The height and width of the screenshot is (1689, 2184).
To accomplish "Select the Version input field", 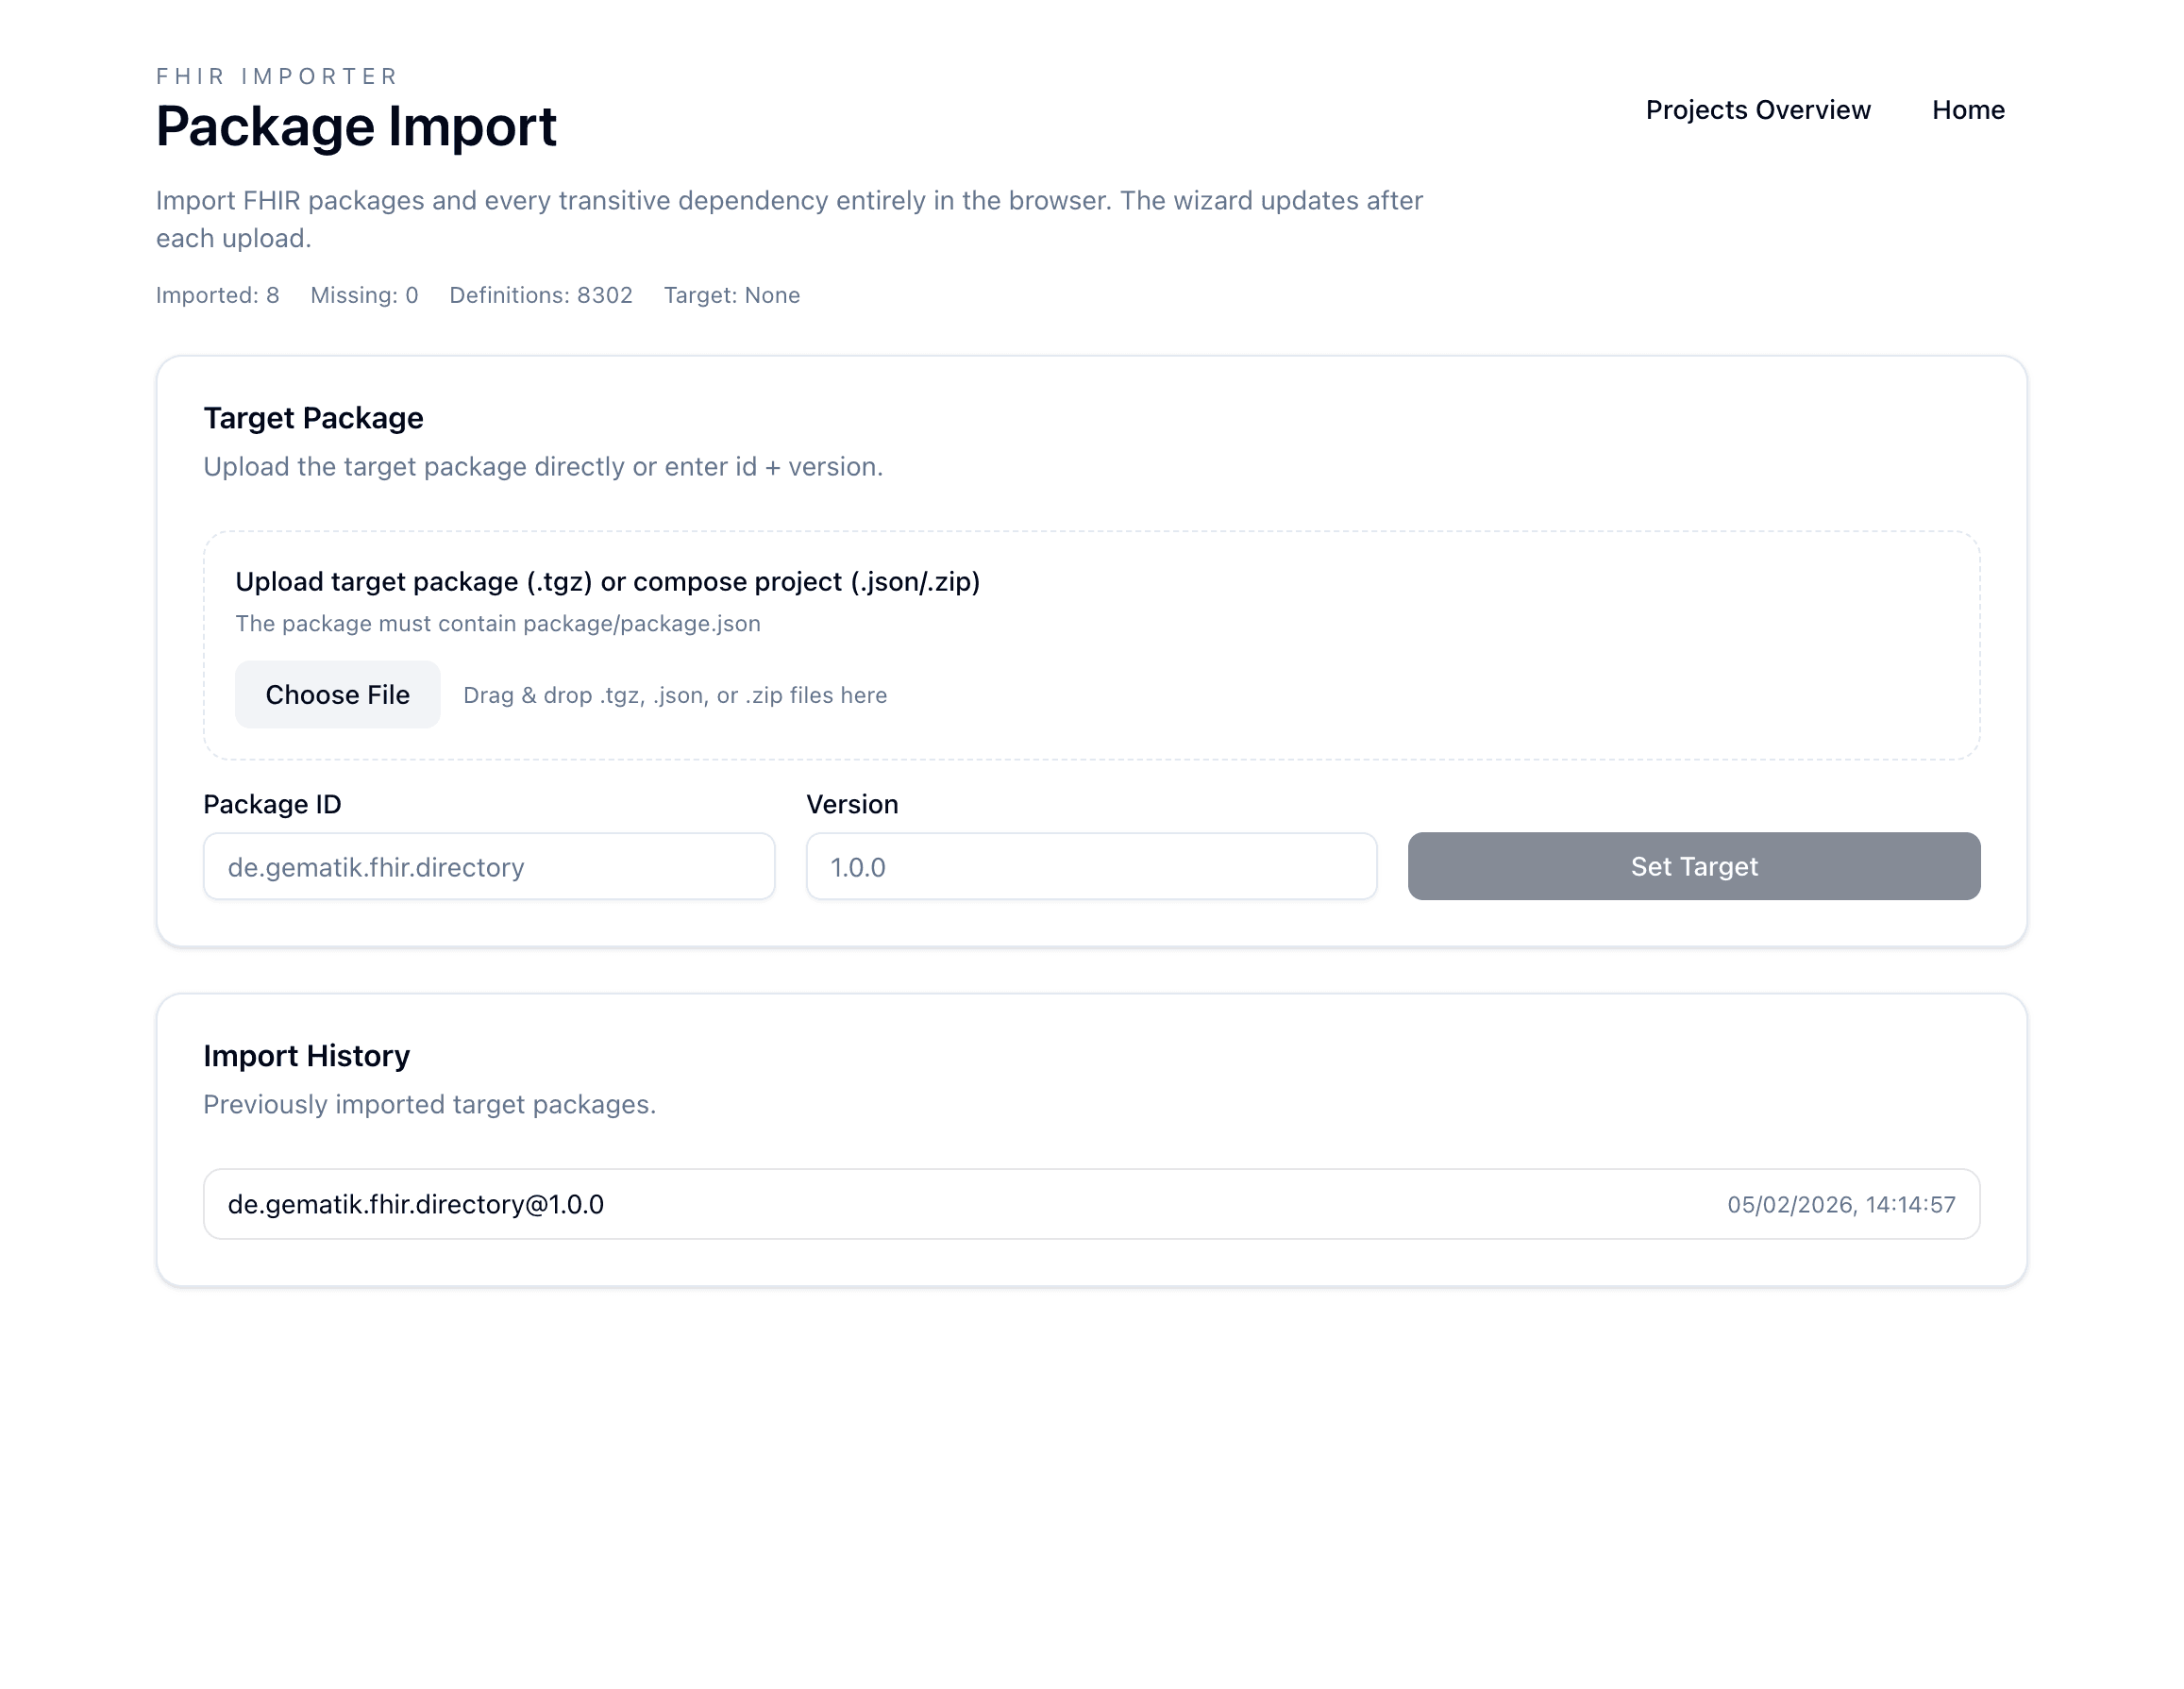I will [1091, 867].
